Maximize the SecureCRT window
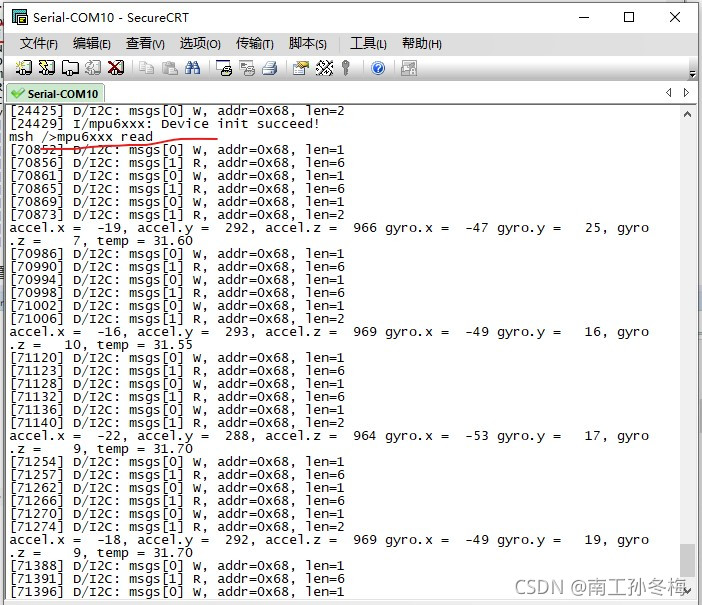This screenshot has width=702, height=605. point(629,17)
